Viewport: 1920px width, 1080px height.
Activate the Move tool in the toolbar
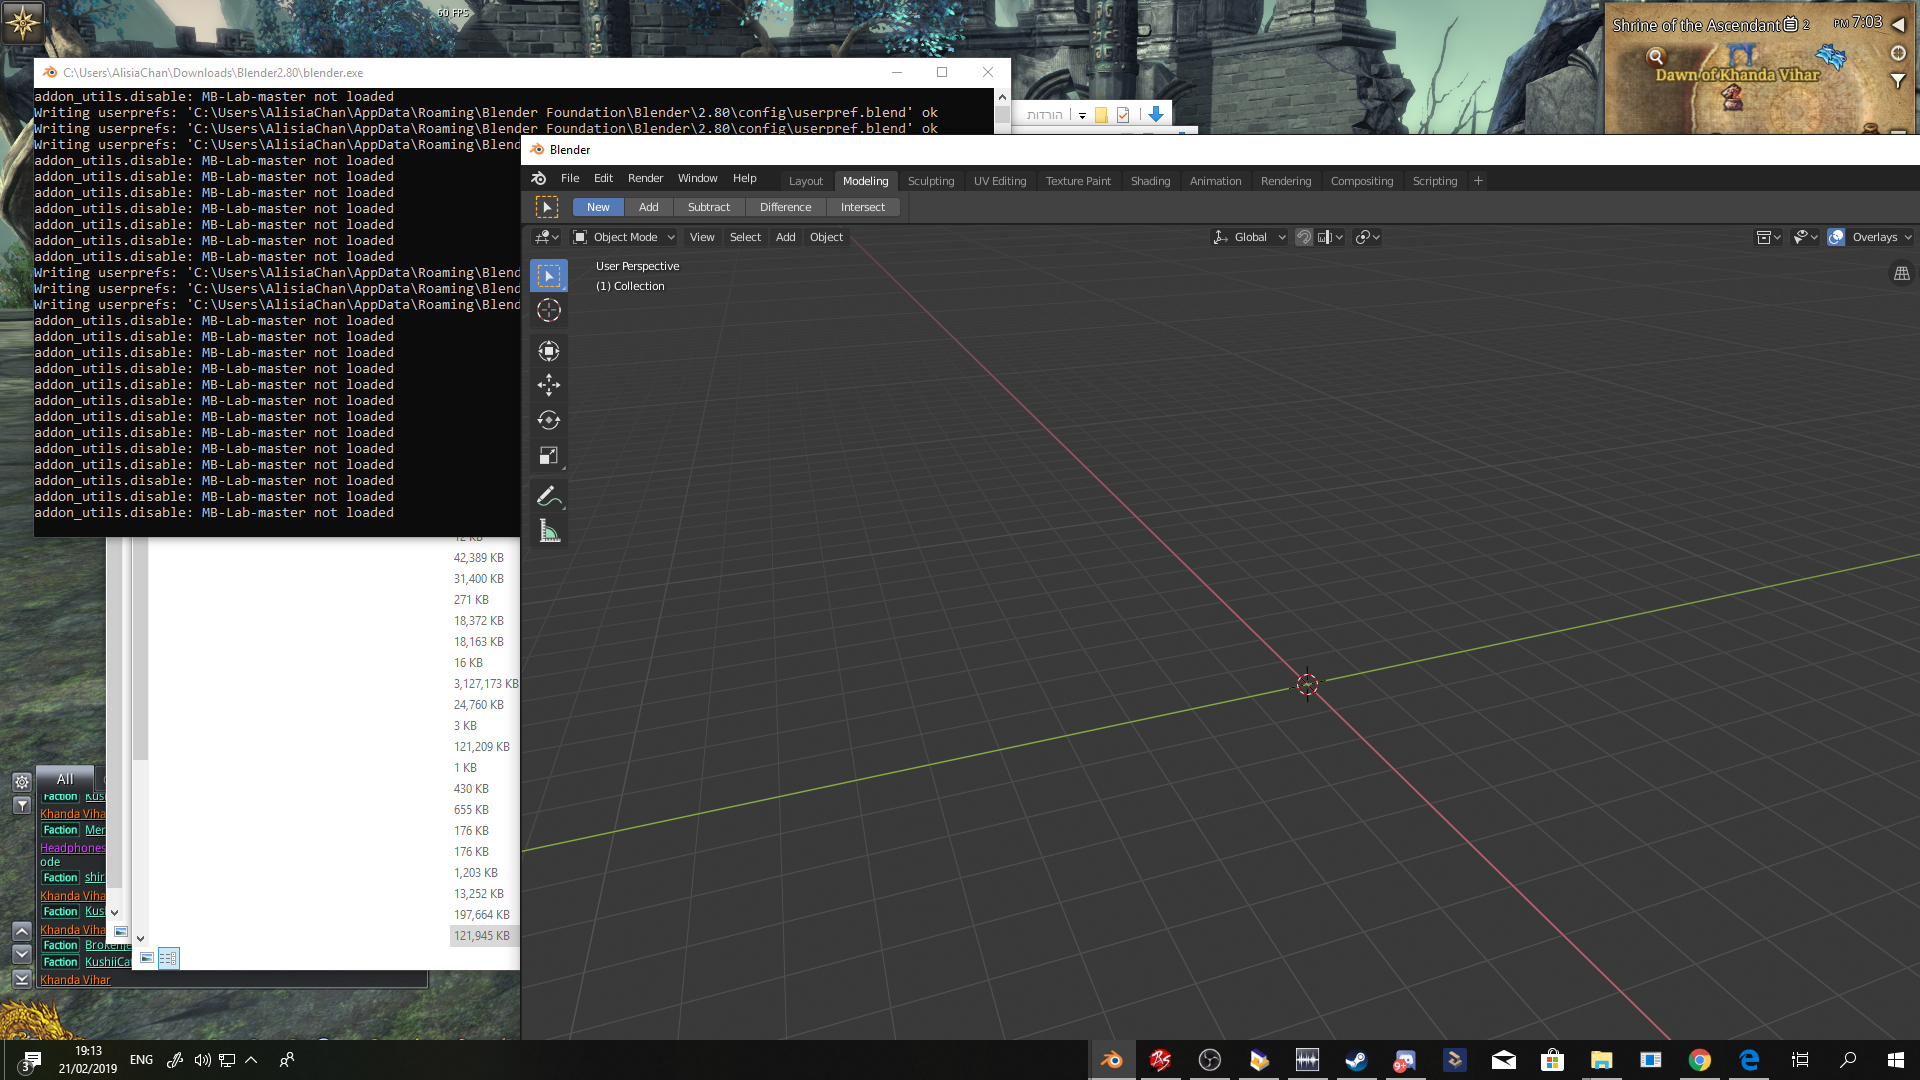pyautogui.click(x=549, y=385)
